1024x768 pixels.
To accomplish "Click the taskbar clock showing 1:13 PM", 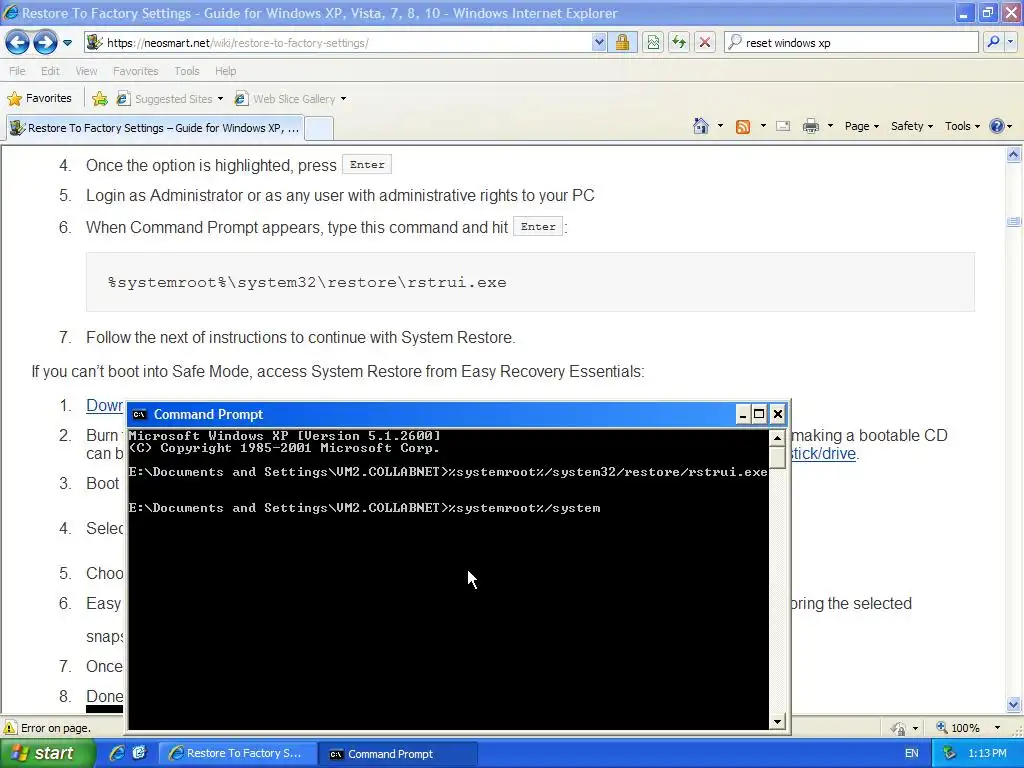I will pos(987,754).
